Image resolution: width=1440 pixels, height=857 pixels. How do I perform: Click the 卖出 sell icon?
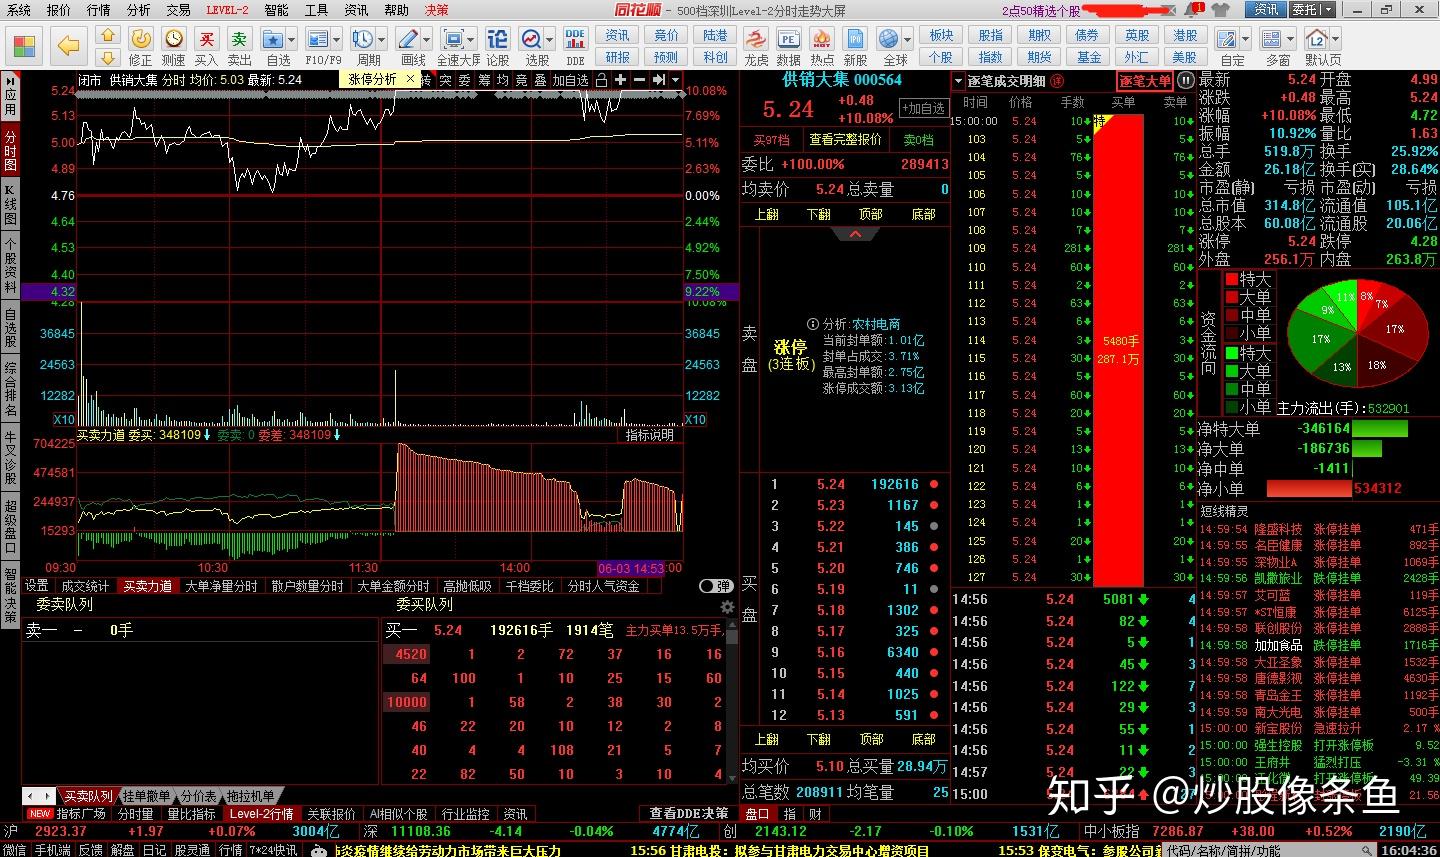coord(239,39)
